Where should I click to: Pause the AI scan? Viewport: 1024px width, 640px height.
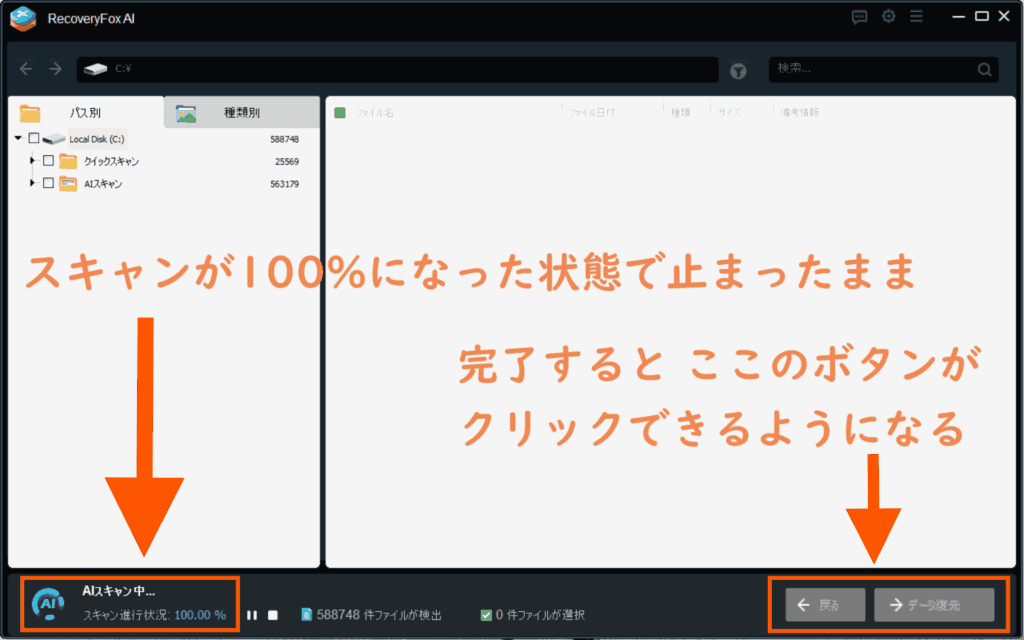point(252,615)
